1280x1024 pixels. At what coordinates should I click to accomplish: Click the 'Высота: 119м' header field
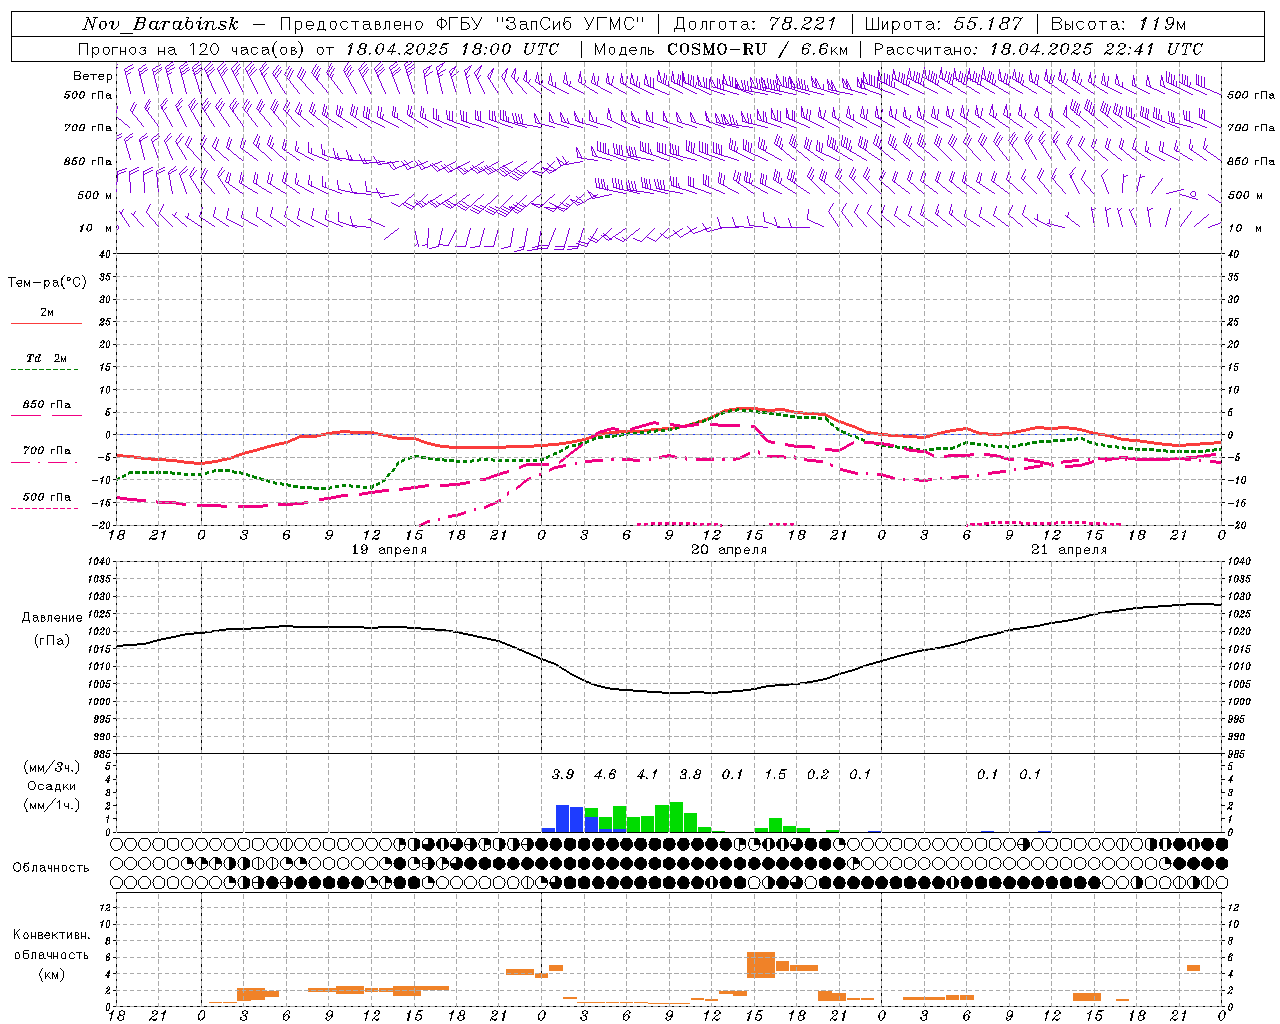pos(1118,24)
